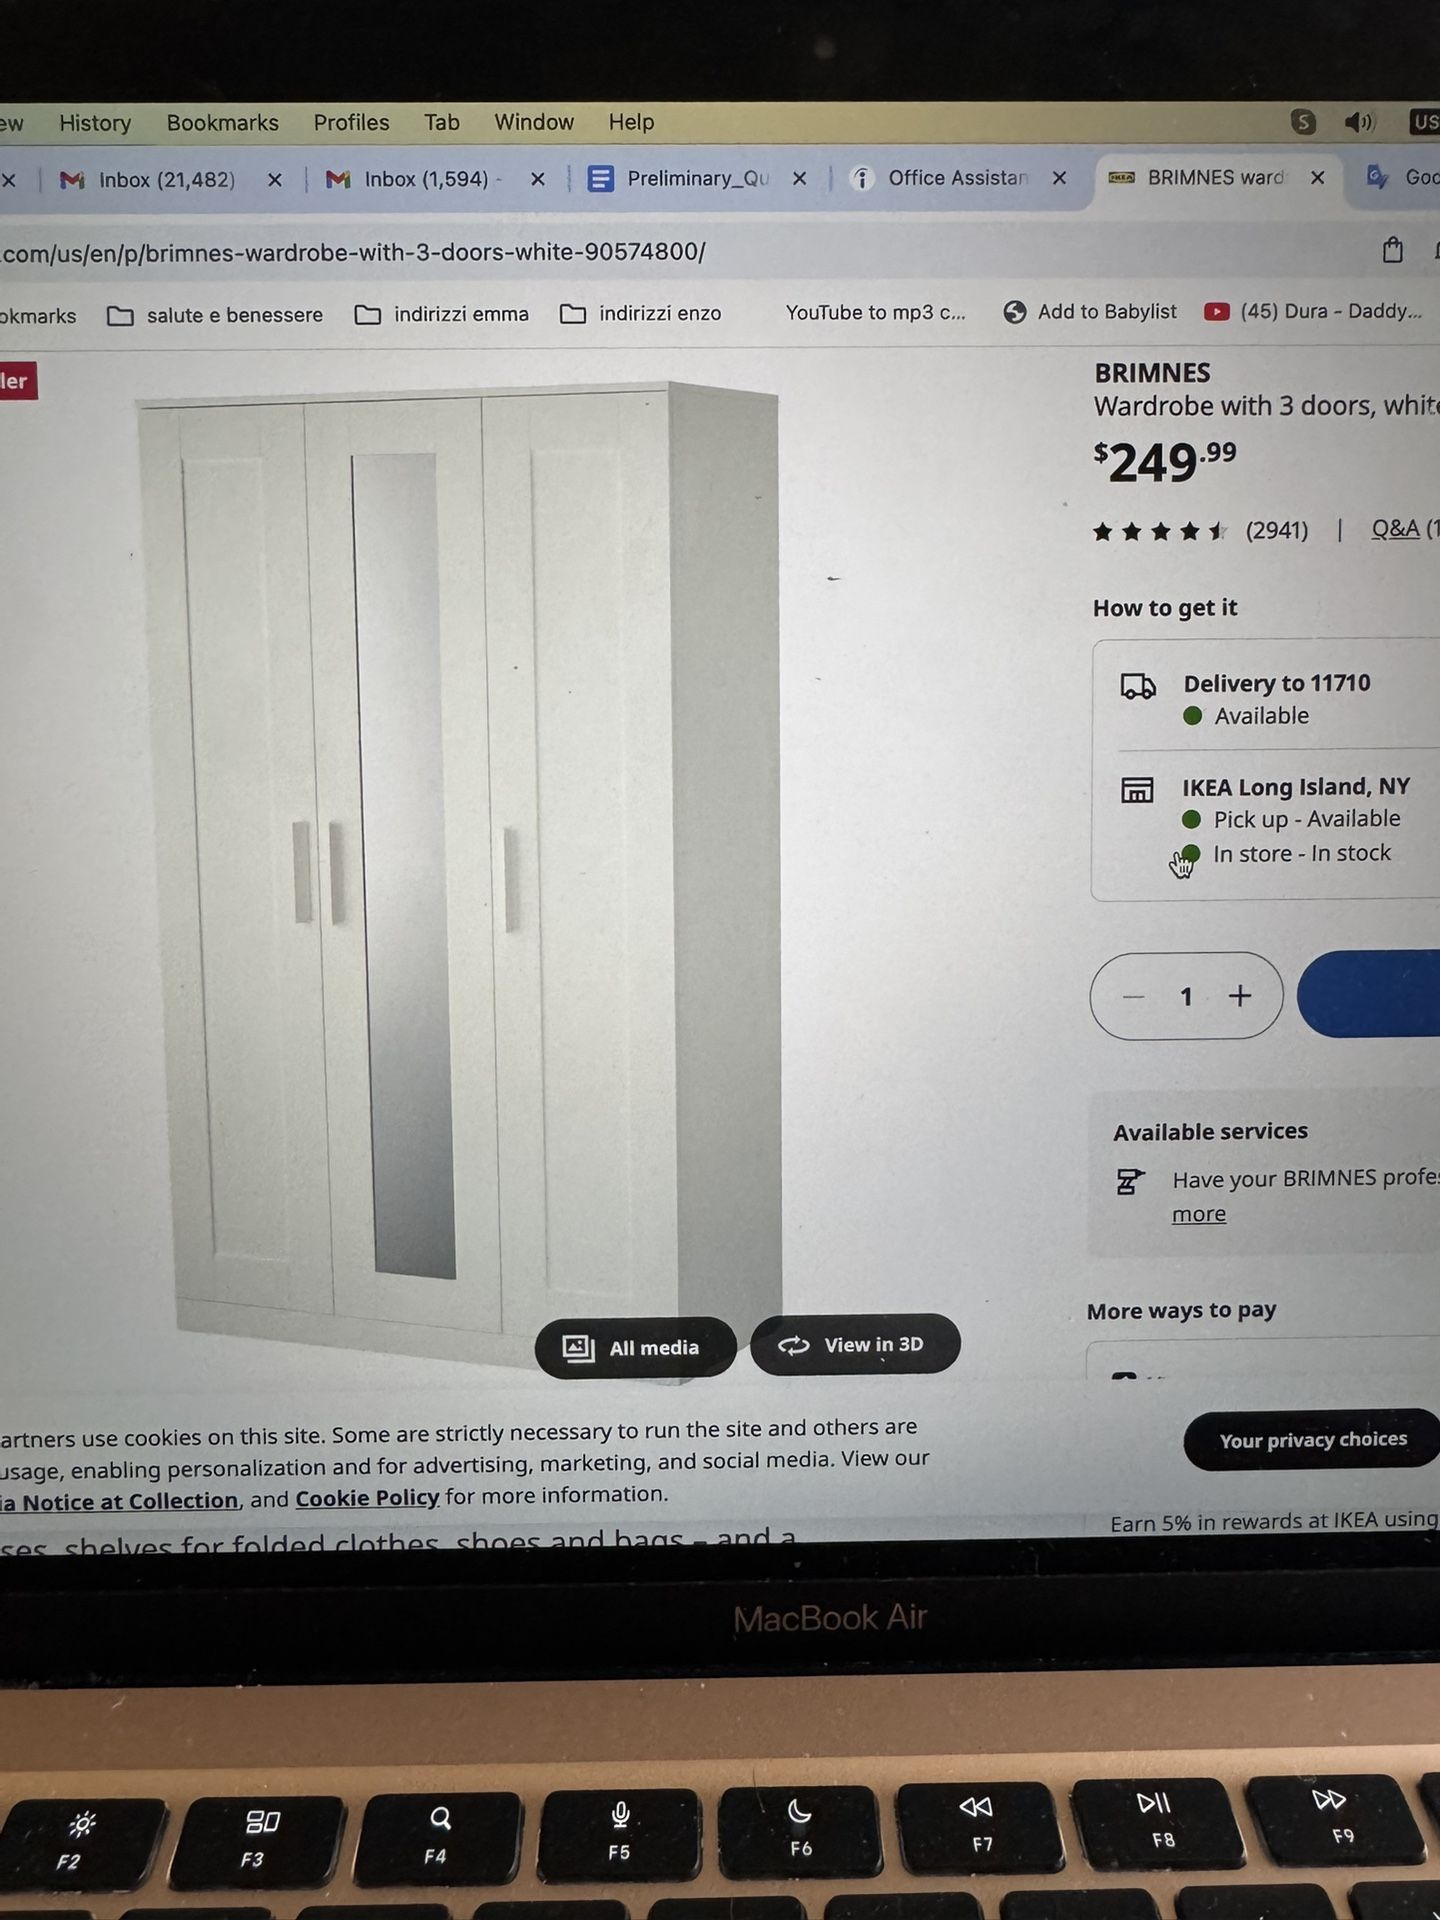Click Add to Babylist bookmark

[x=1090, y=312]
